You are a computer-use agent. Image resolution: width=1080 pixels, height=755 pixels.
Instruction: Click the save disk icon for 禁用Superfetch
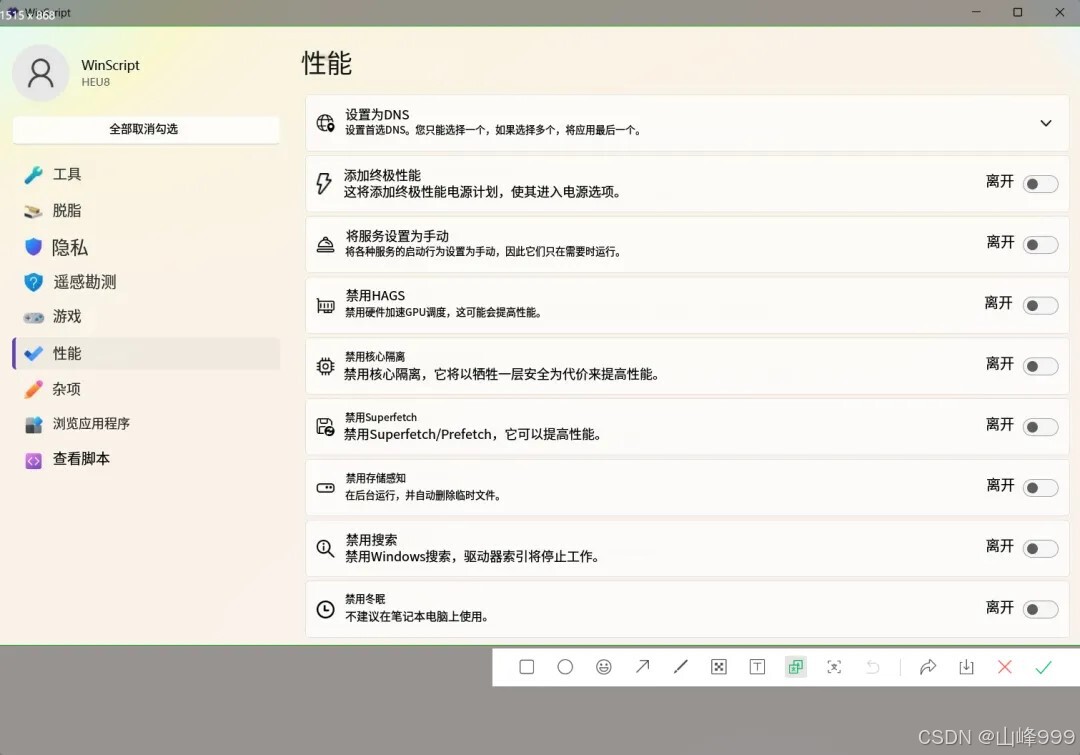click(325, 427)
